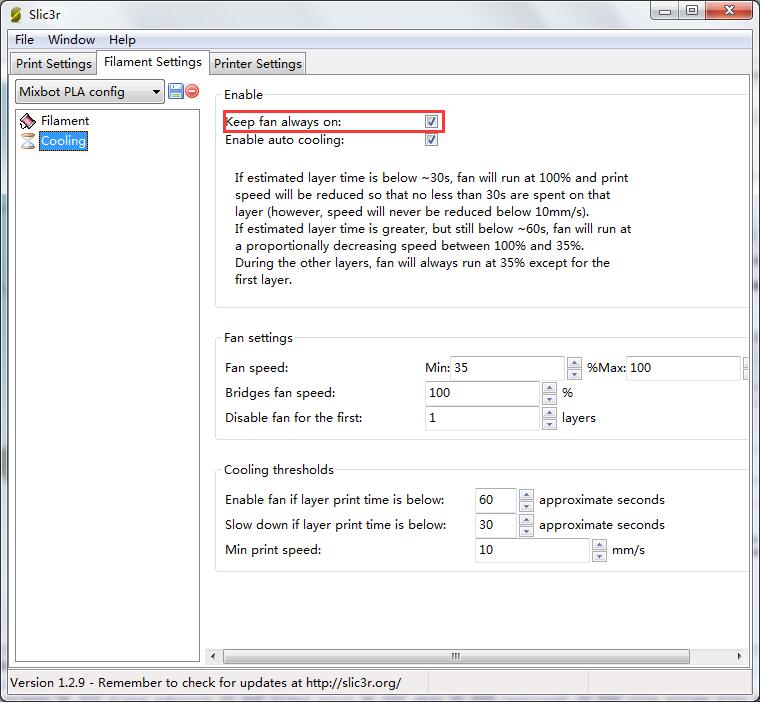Click the 'Bridges fan speed:' label
The width and height of the screenshot is (760, 702).
pos(280,393)
